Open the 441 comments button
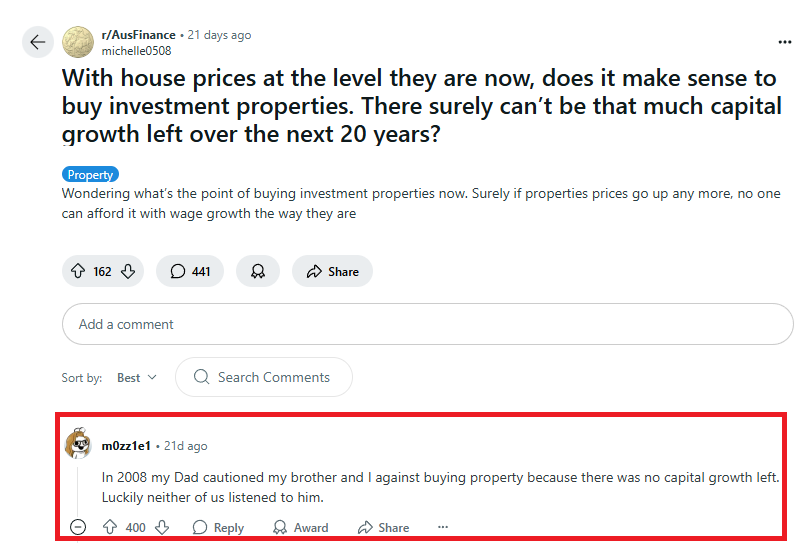This screenshot has width=800, height=543. (190, 271)
